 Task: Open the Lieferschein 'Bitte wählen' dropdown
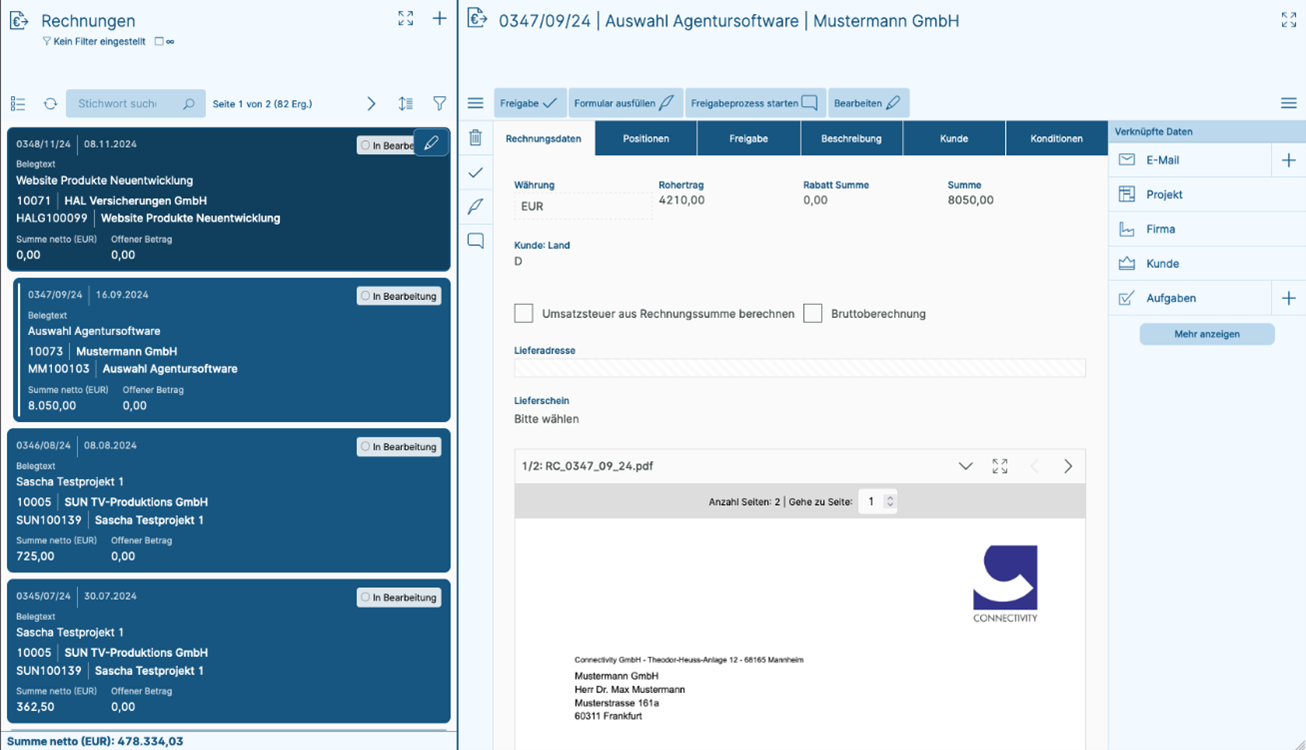547,419
